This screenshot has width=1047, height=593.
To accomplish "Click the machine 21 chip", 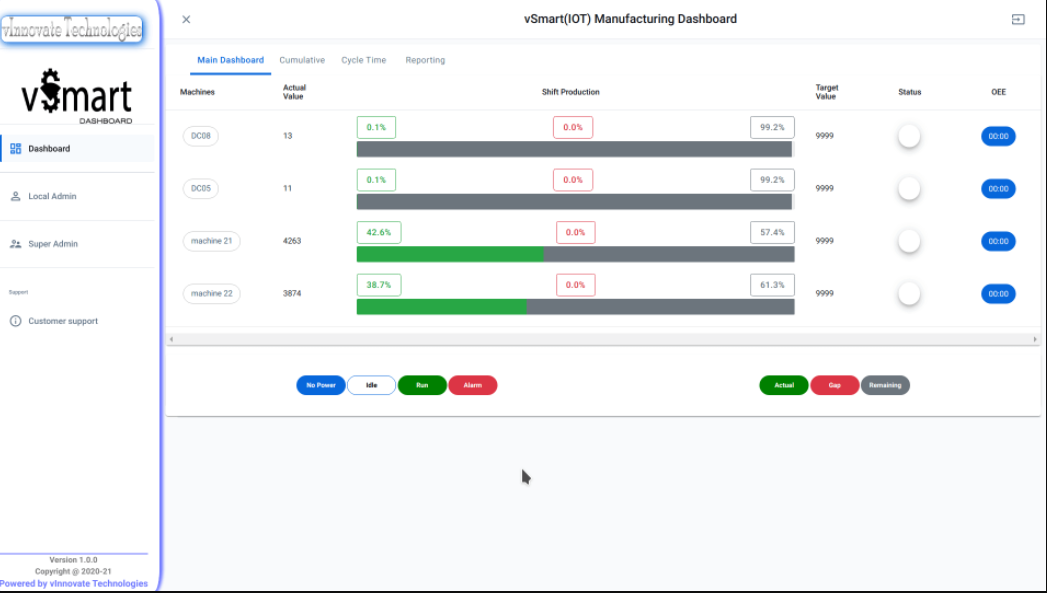I will pyautogui.click(x=212, y=241).
